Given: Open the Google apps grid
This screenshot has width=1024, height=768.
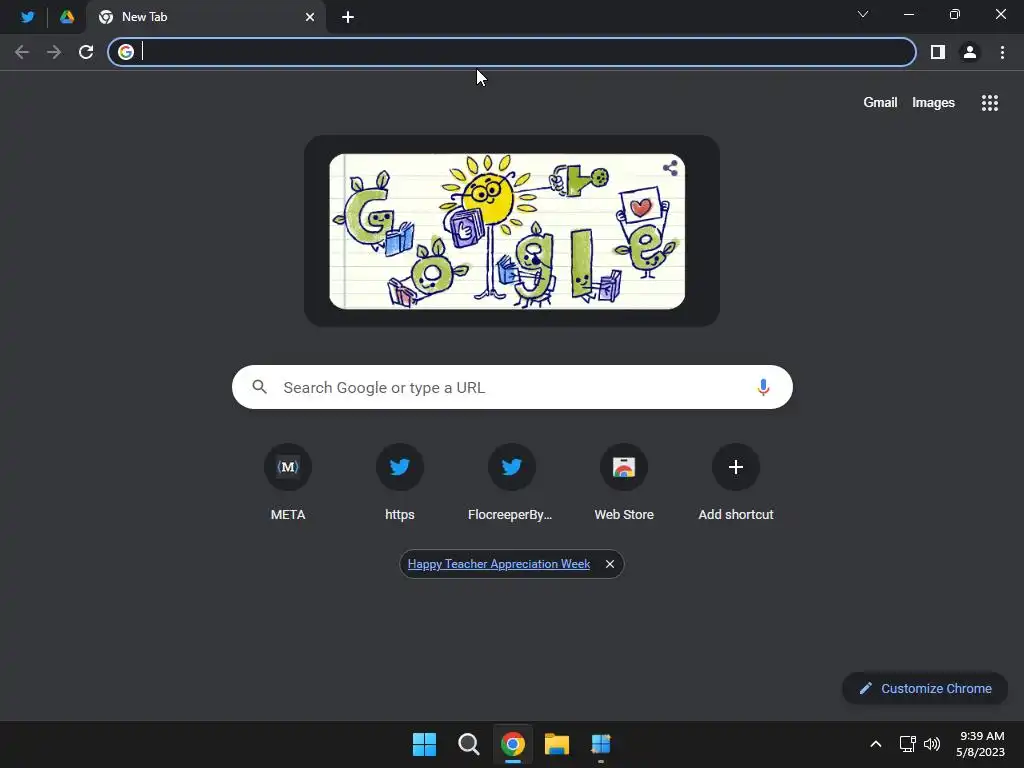Looking at the screenshot, I should 990,103.
